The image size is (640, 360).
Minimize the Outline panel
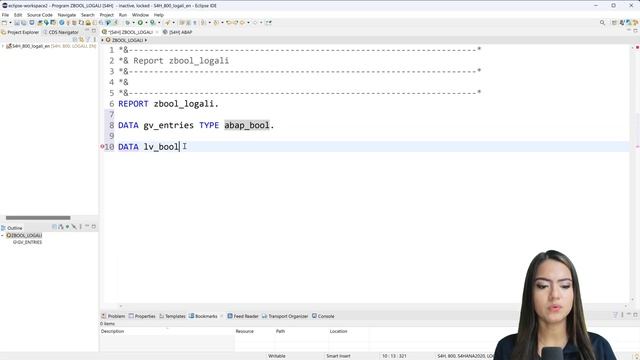(x=87, y=227)
